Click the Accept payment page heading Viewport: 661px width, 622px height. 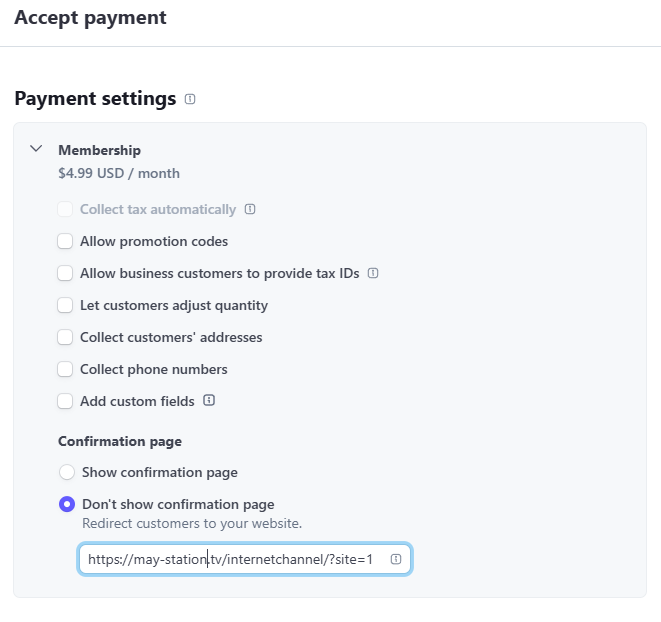pyautogui.click(x=90, y=18)
